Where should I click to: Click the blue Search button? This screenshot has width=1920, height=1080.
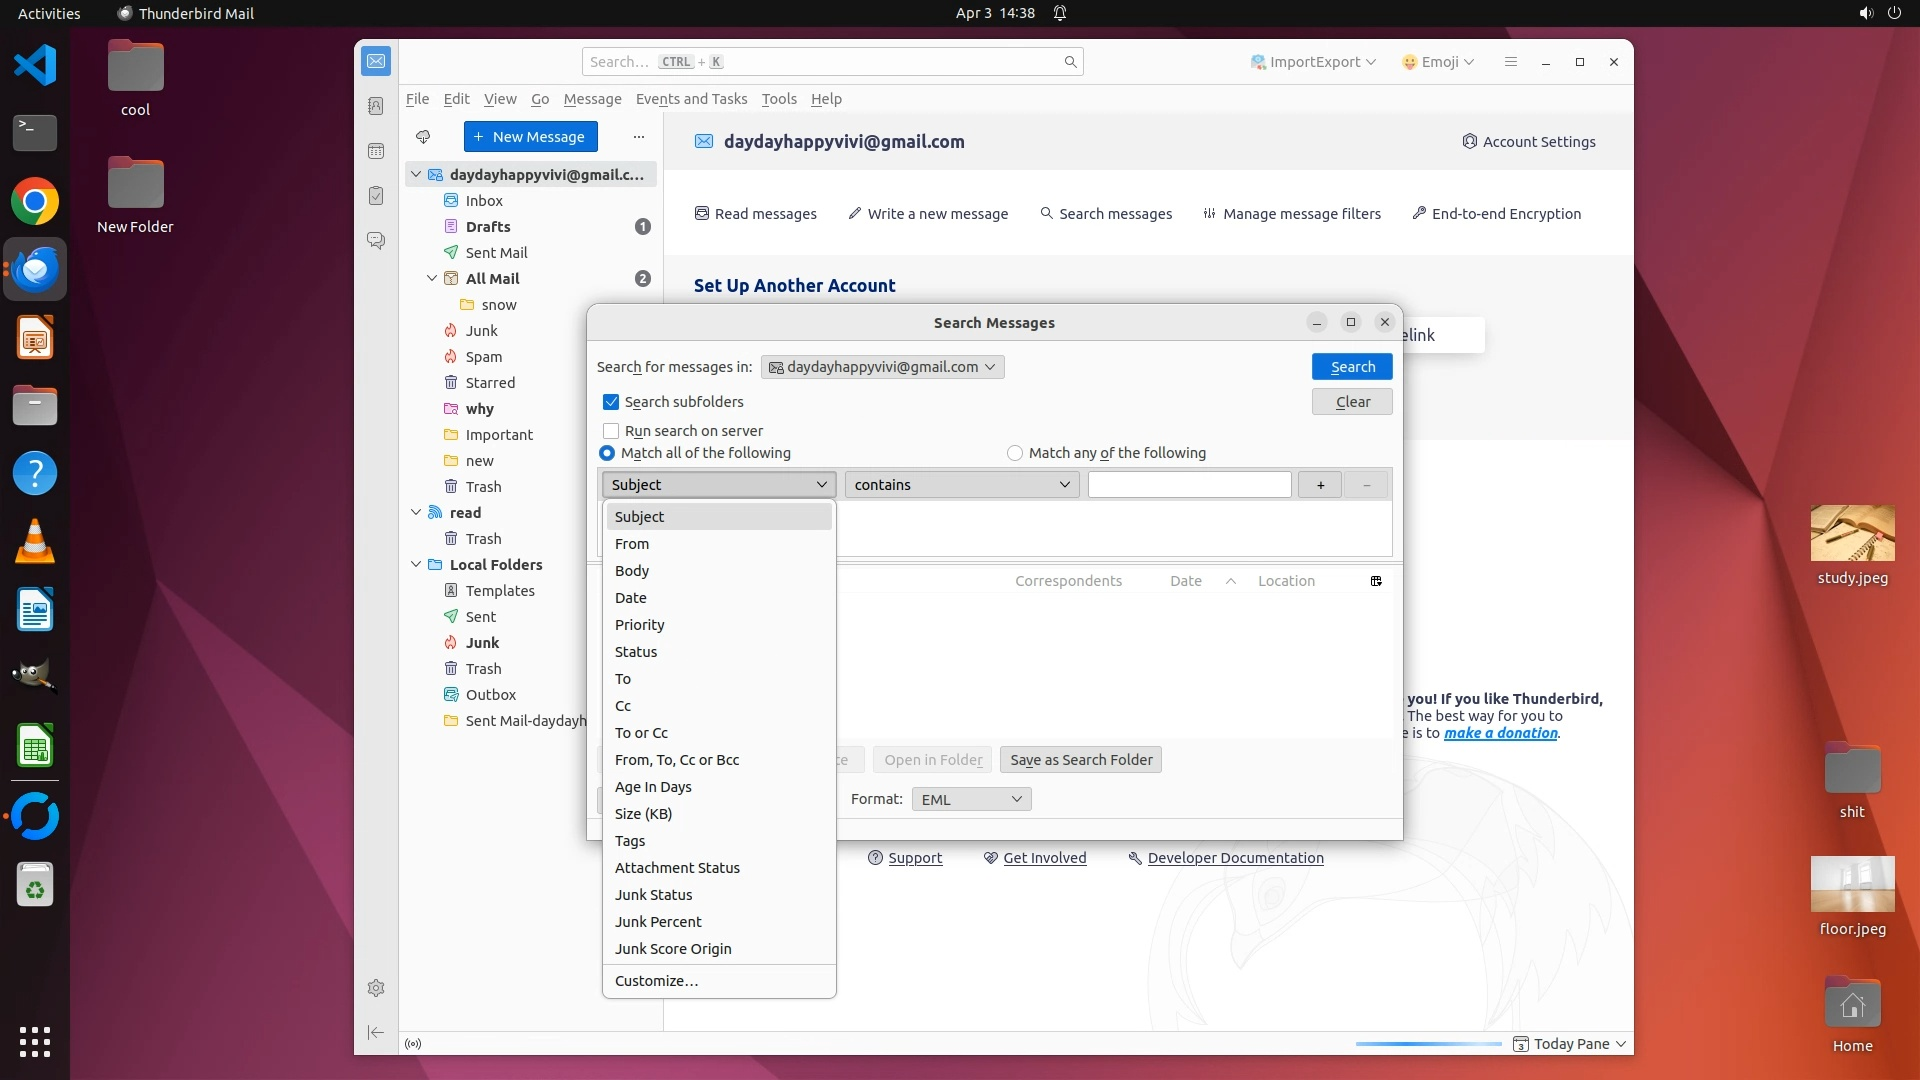[x=1352, y=367]
